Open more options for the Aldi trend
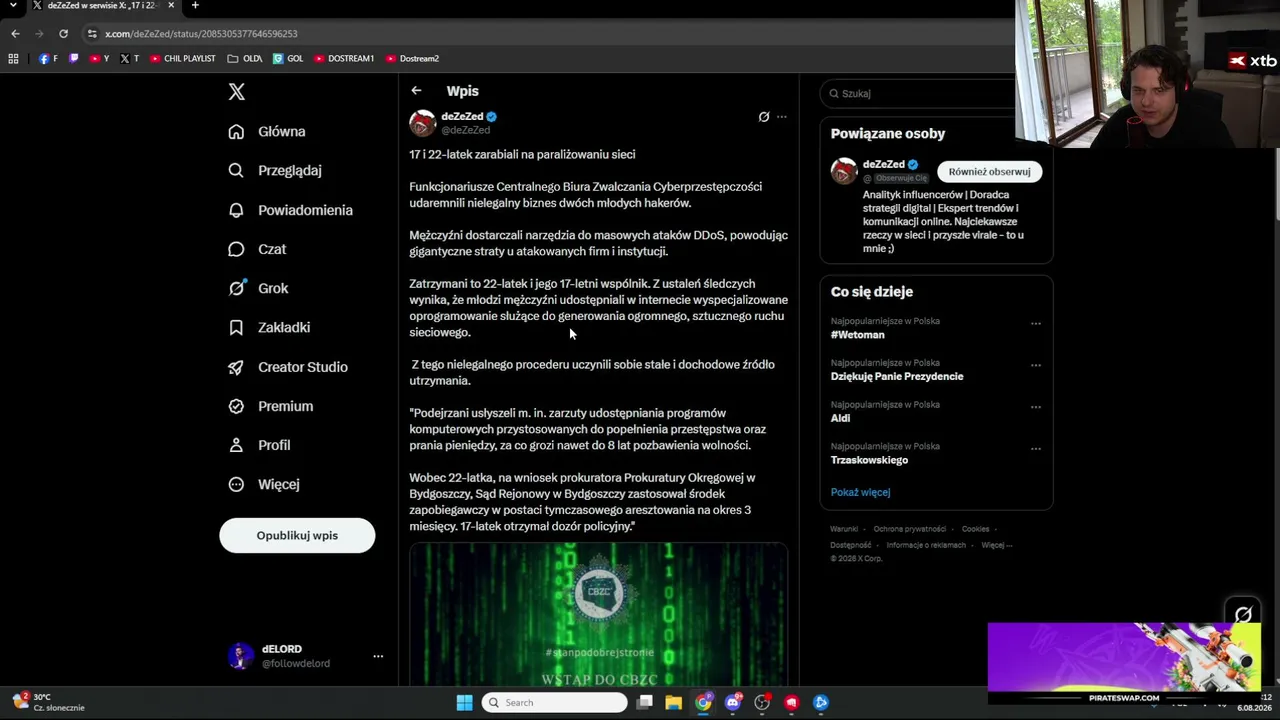 1036,407
